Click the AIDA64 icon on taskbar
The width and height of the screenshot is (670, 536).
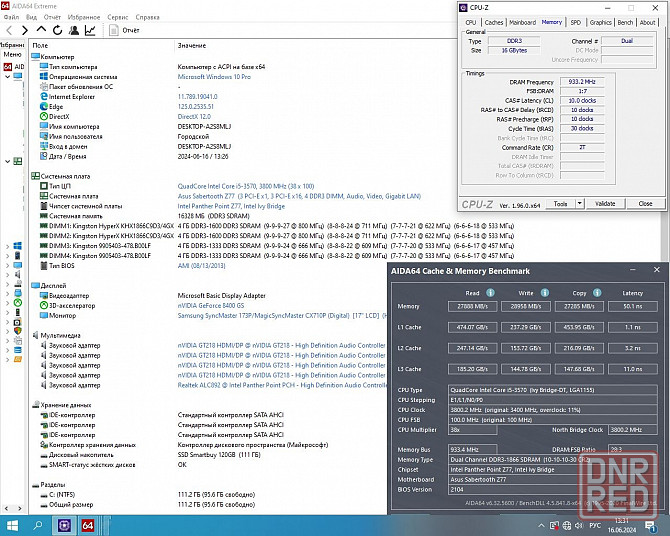(88, 525)
